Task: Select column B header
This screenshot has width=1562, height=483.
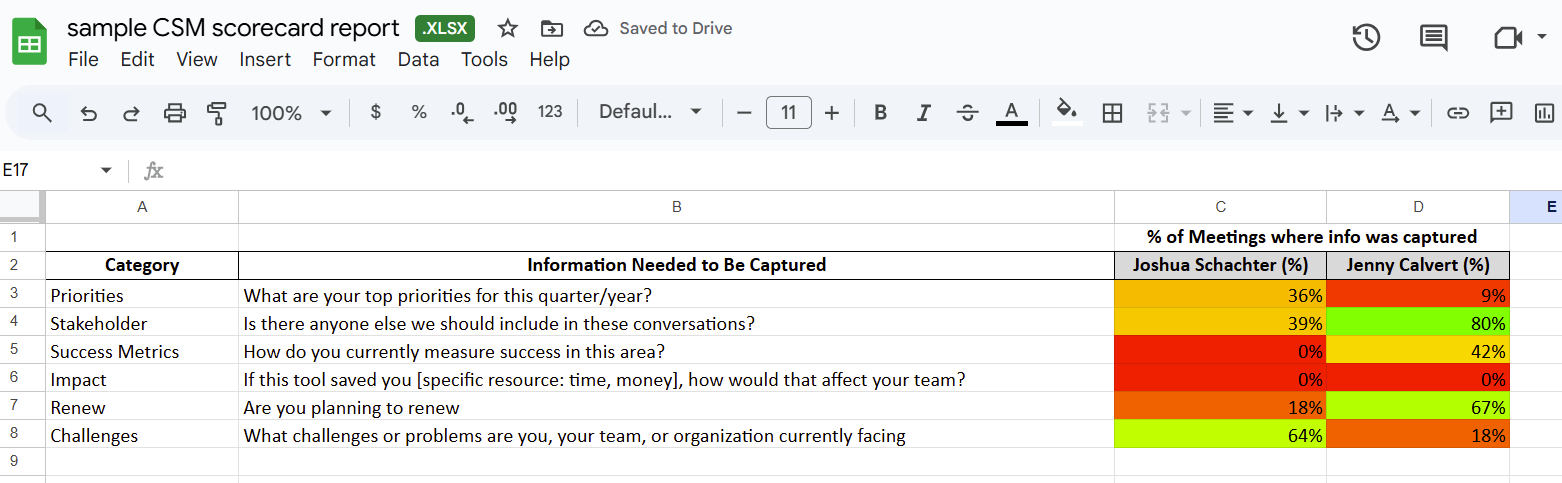Action: click(x=676, y=207)
